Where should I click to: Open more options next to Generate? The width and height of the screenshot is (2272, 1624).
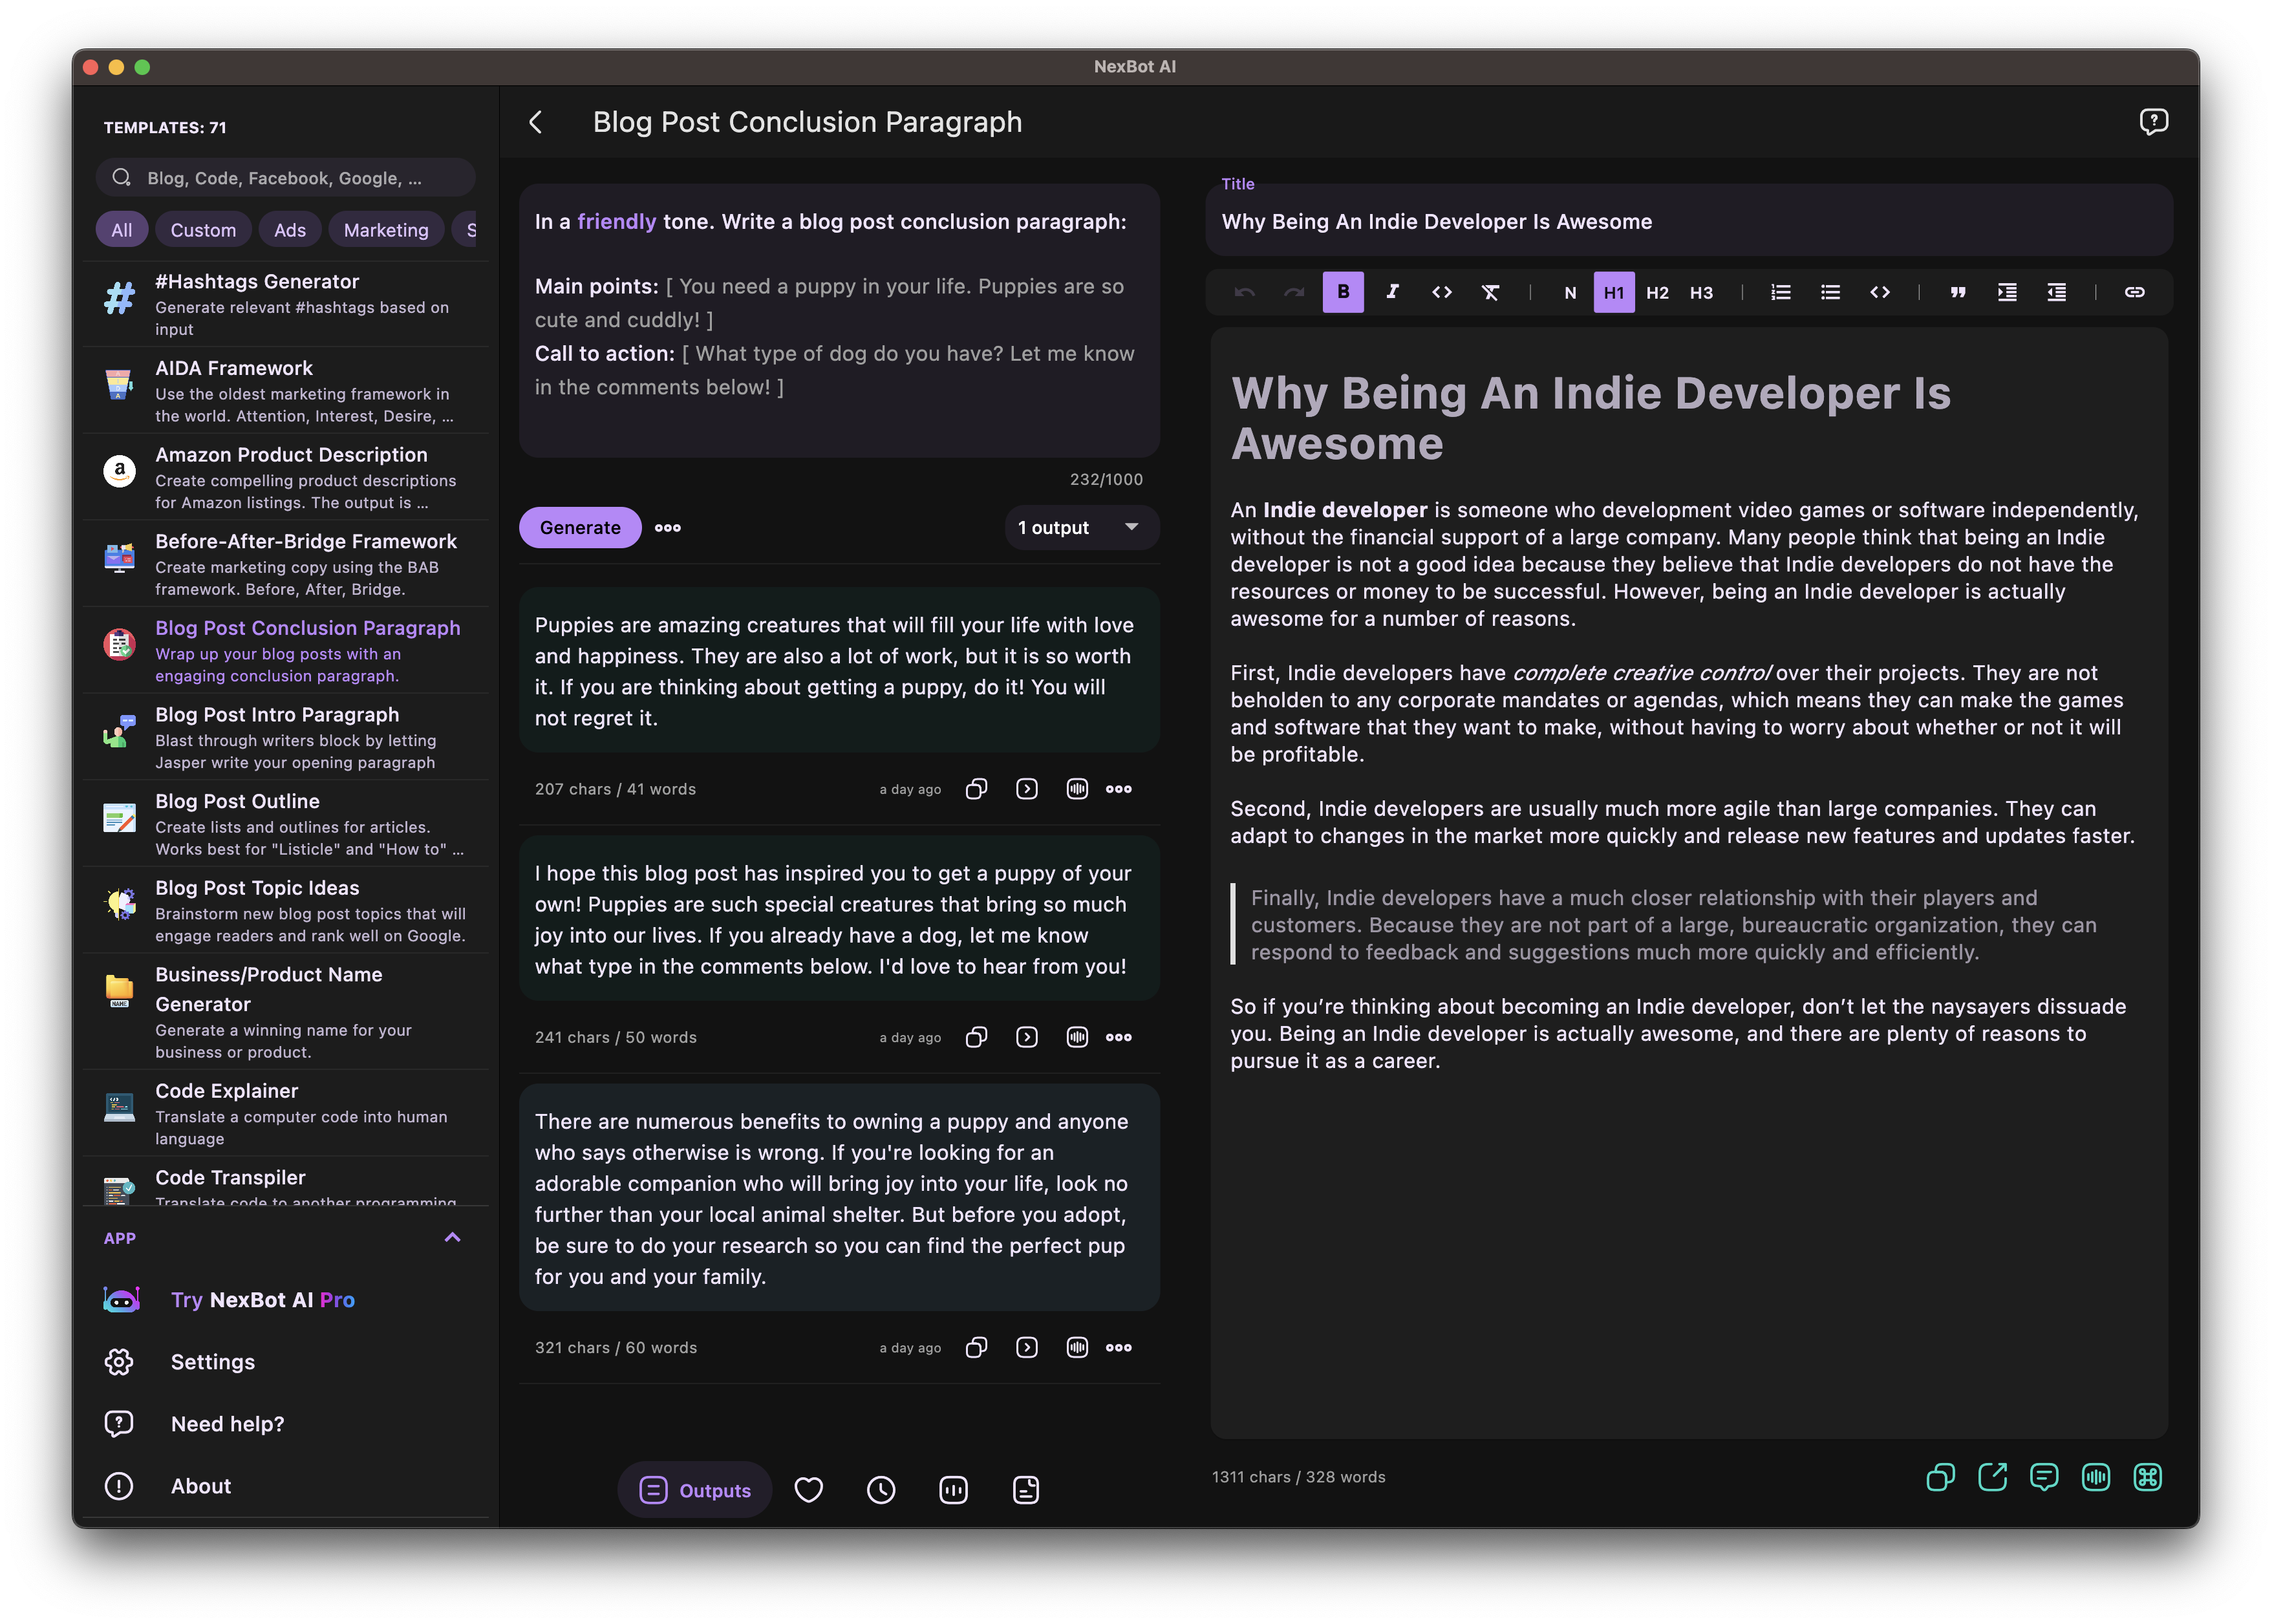click(667, 527)
